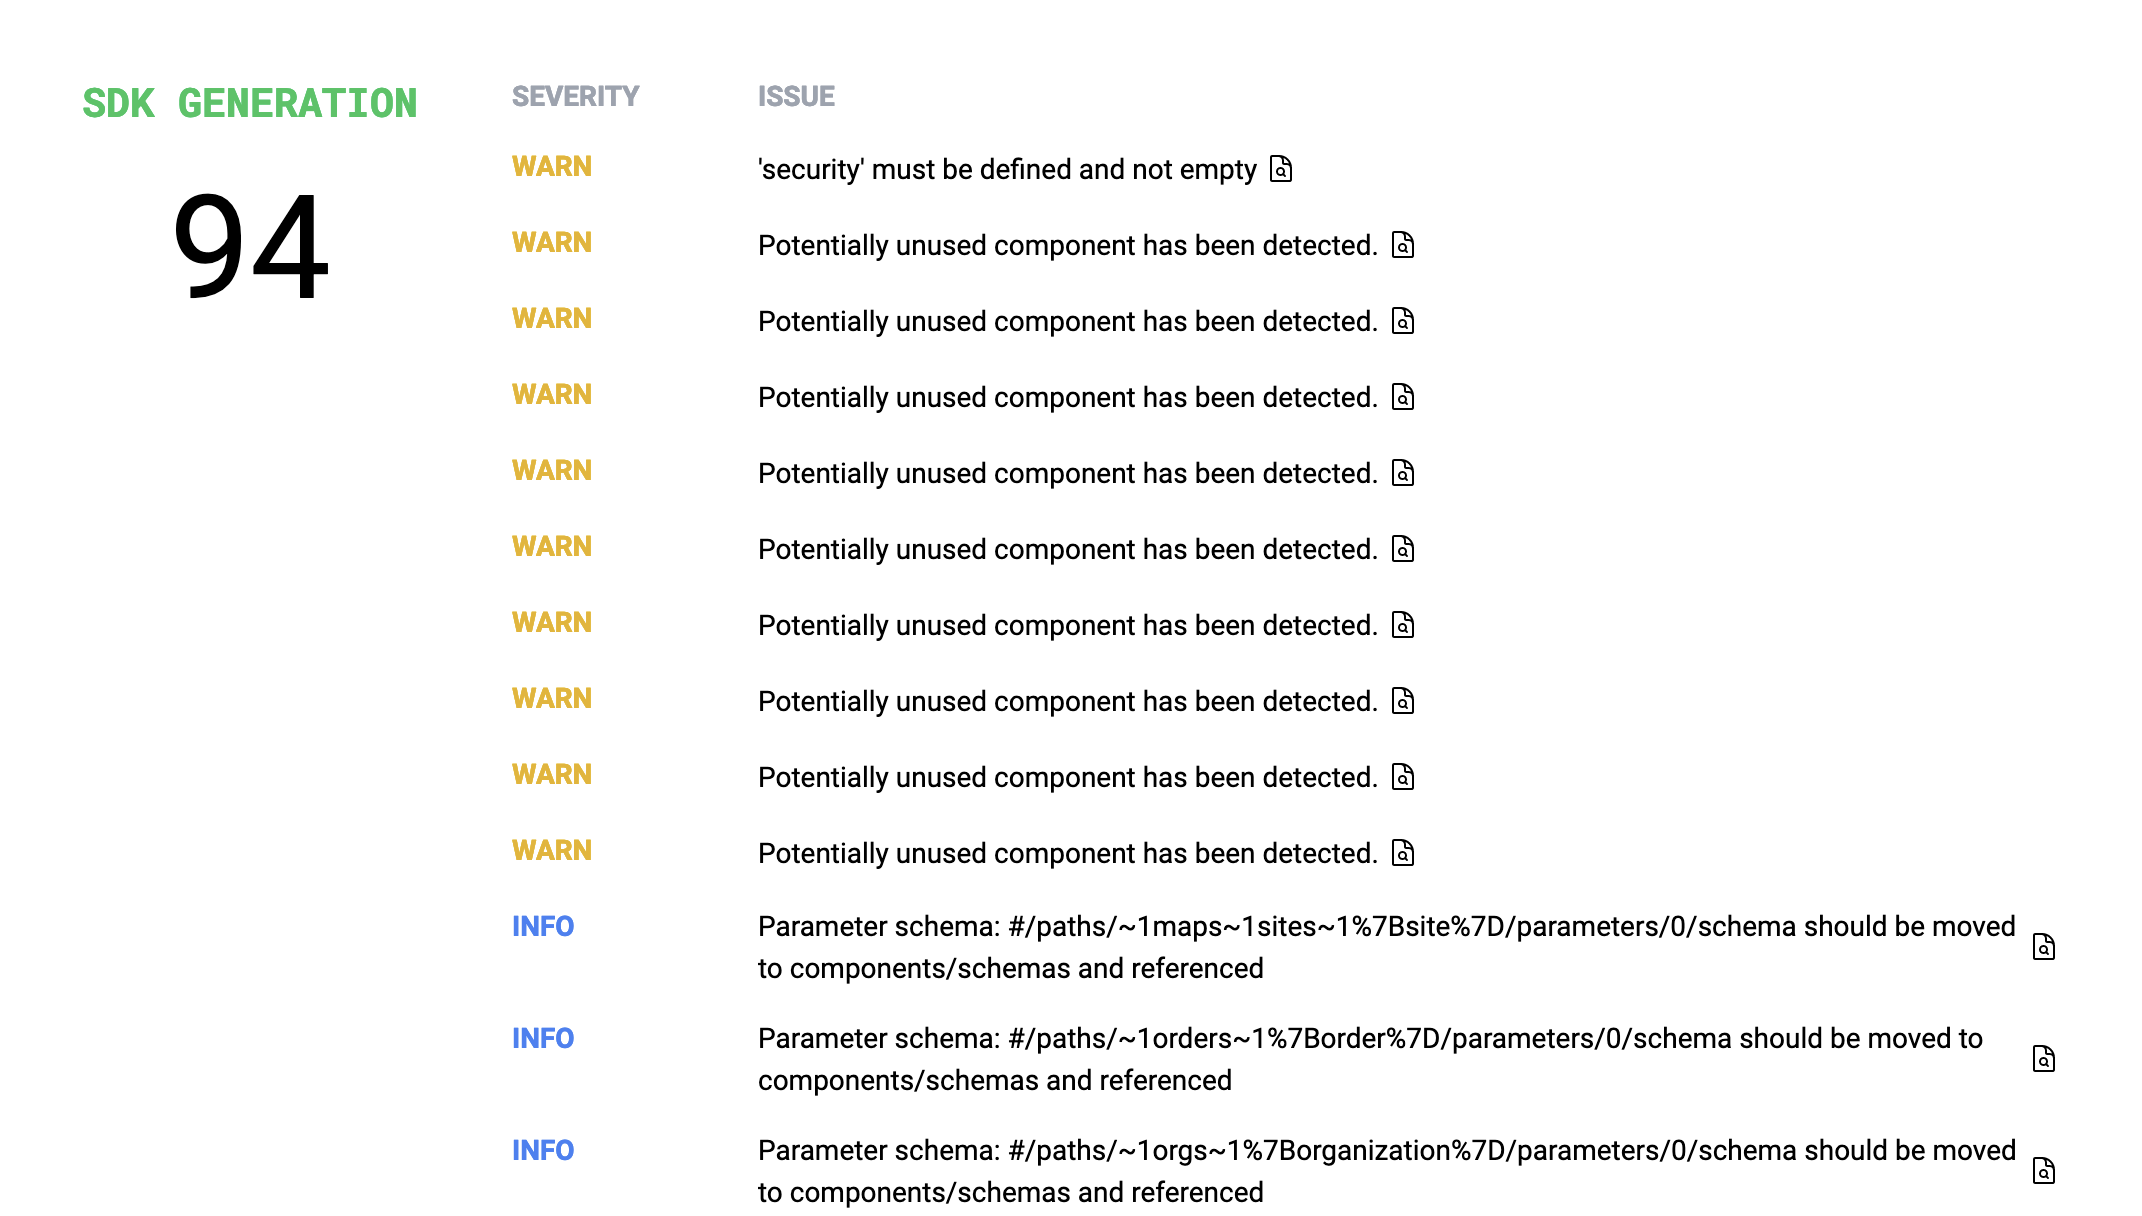Click the SEVERITY column header
This screenshot has height=1216, width=2142.
[575, 96]
